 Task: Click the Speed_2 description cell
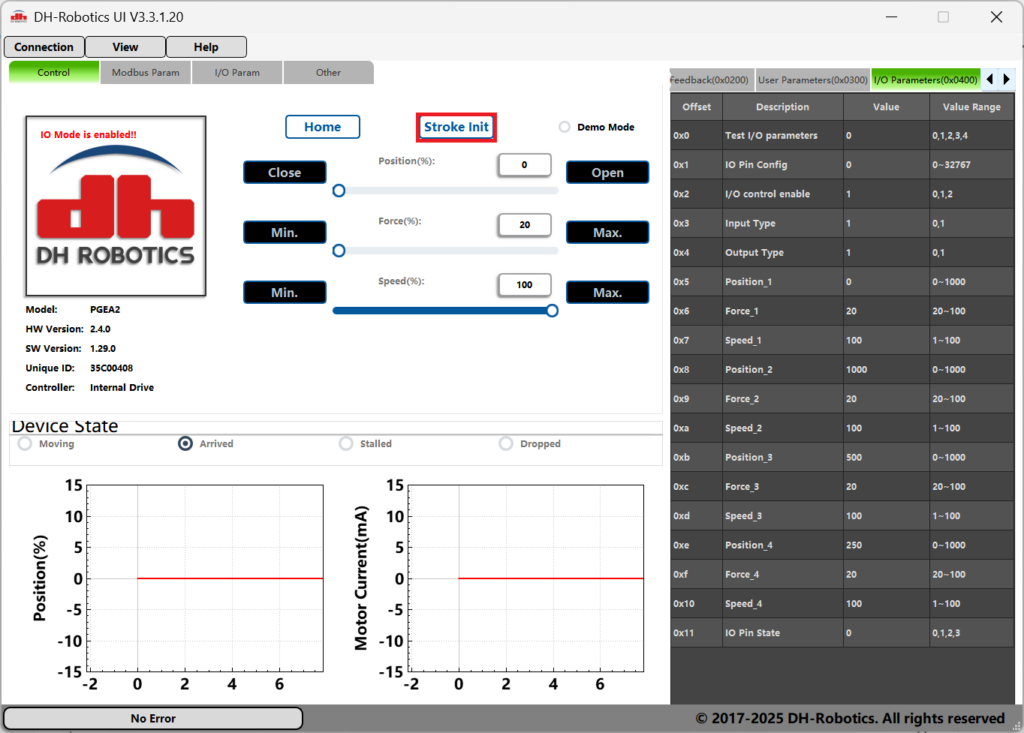[782, 428]
